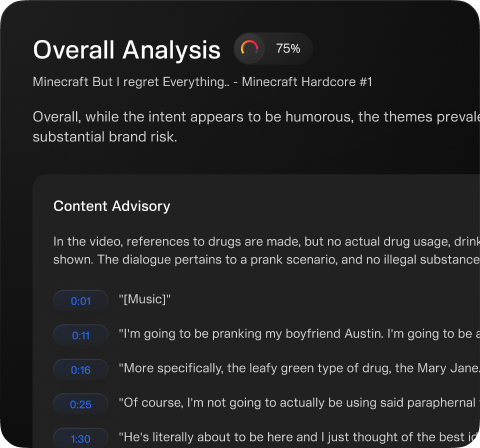Go to the 0:25 timestamp
The image size is (480, 448).
(x=81, y=404)
